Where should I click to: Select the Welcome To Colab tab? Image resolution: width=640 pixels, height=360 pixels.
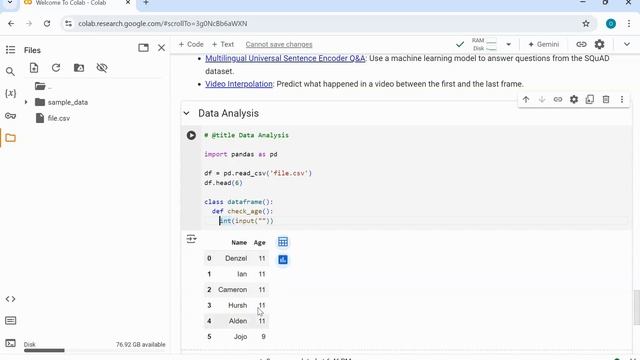(78, 3)
